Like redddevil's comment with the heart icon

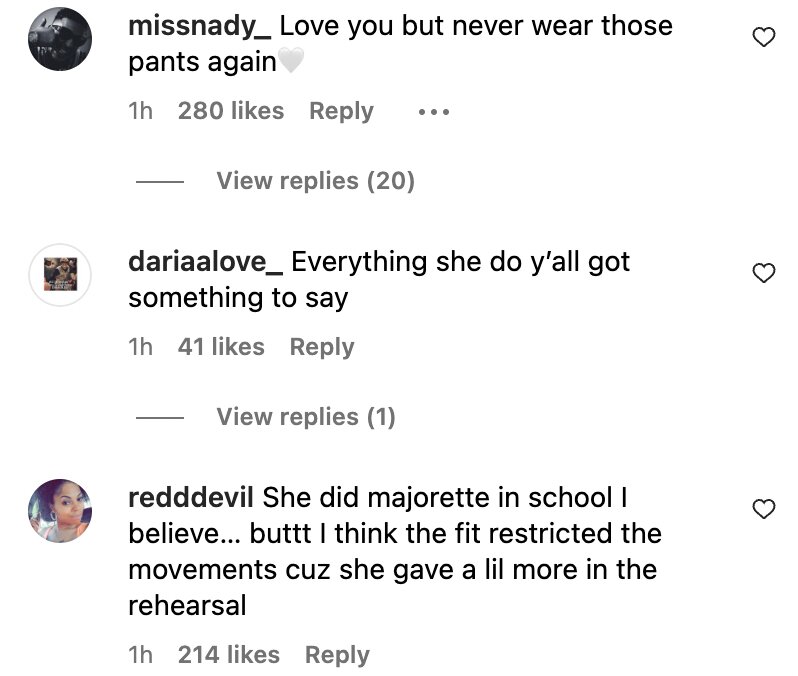[x=763, y=509]
